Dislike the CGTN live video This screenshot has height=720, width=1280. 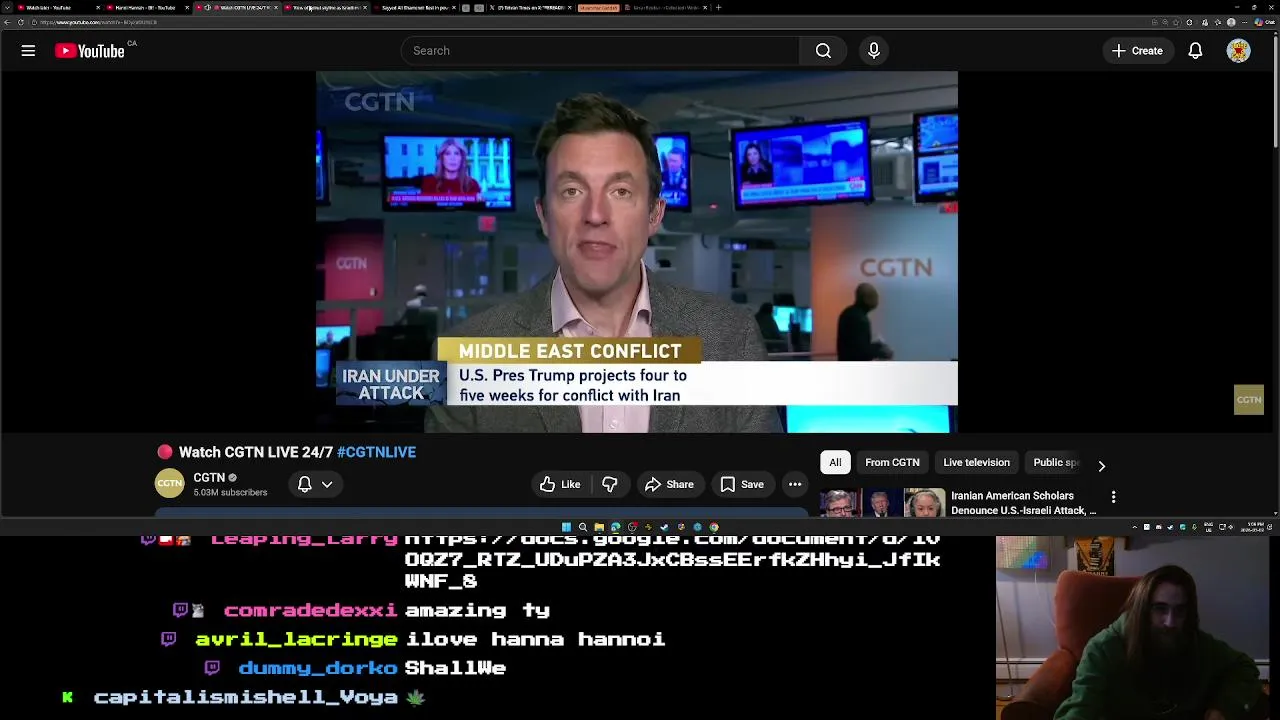(609, 484)
